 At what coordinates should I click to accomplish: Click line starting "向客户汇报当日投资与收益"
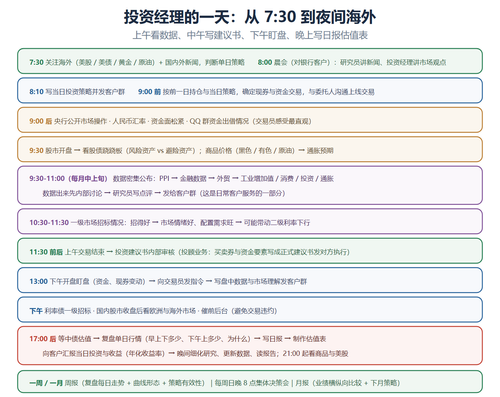tap(195, 354)
